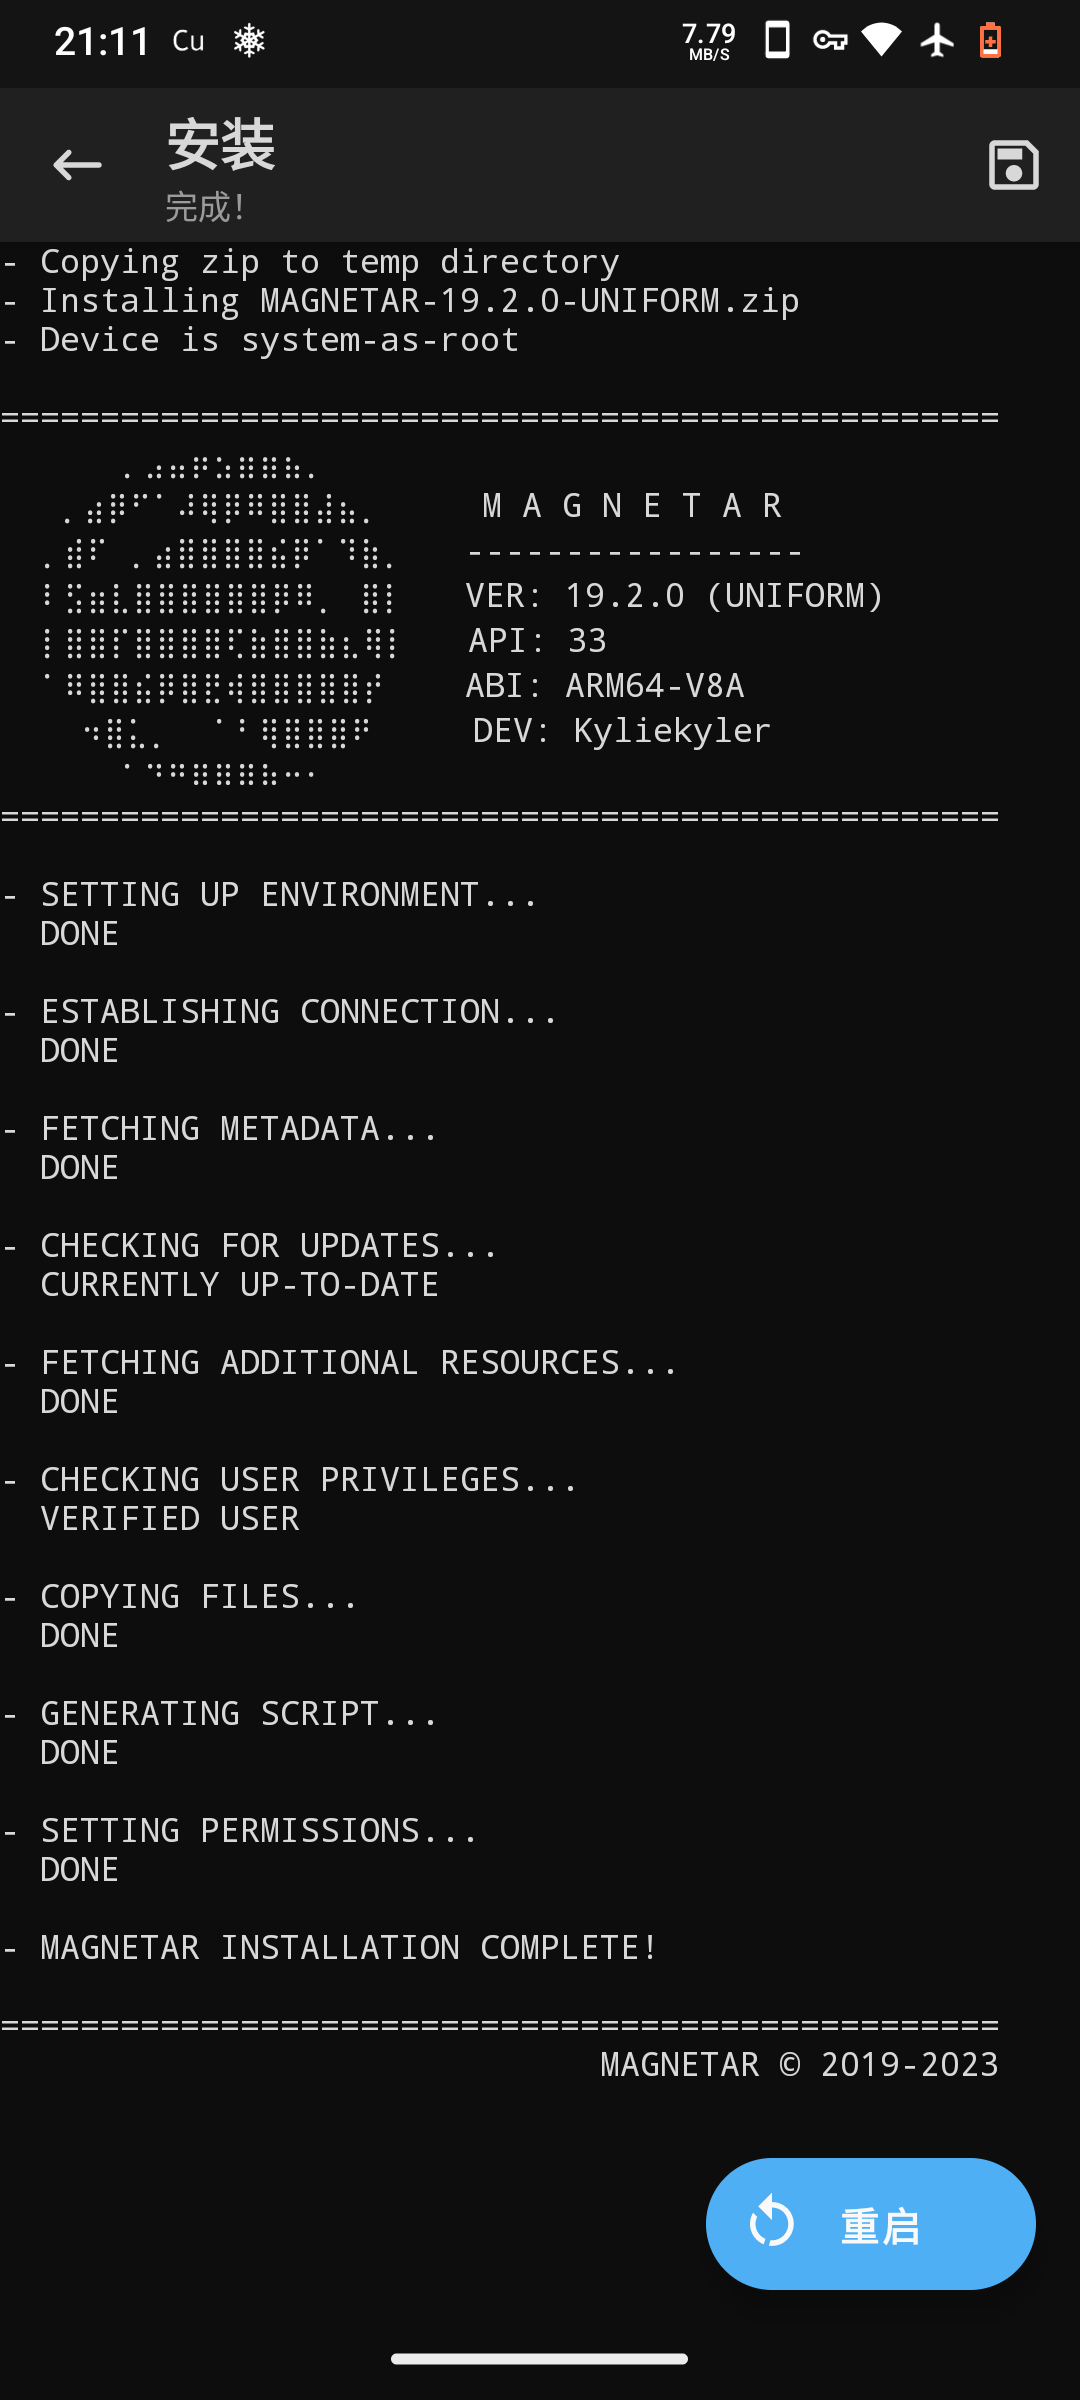Screen dimensions: 1080x2400
Task: Click the "MAGNETAR INSTALLATION COMPLETE!" log line
Action: click(349, 1948)
